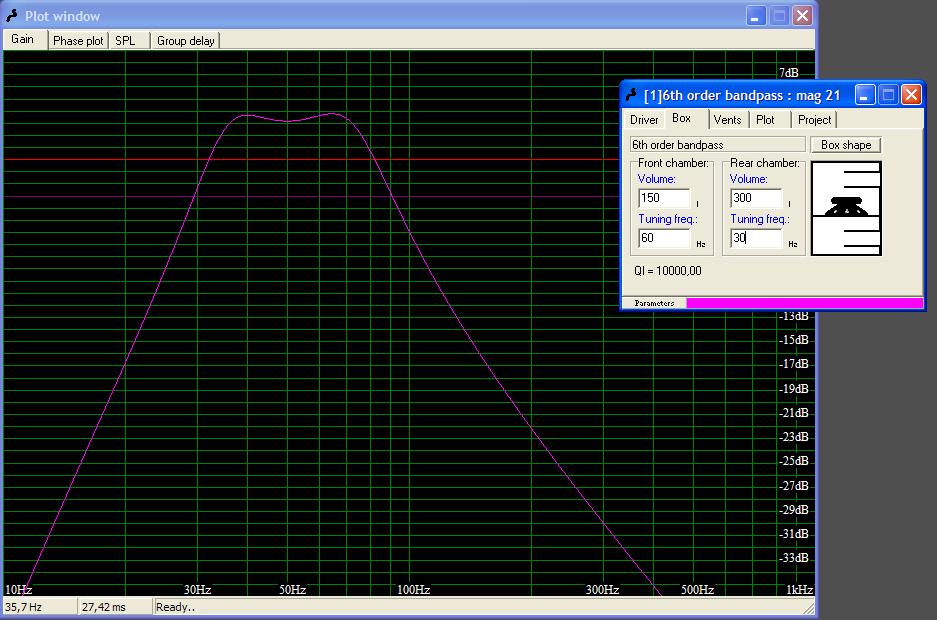
Task: Click the 35,7 Hz status bar value
Action: tap(23, 607)
